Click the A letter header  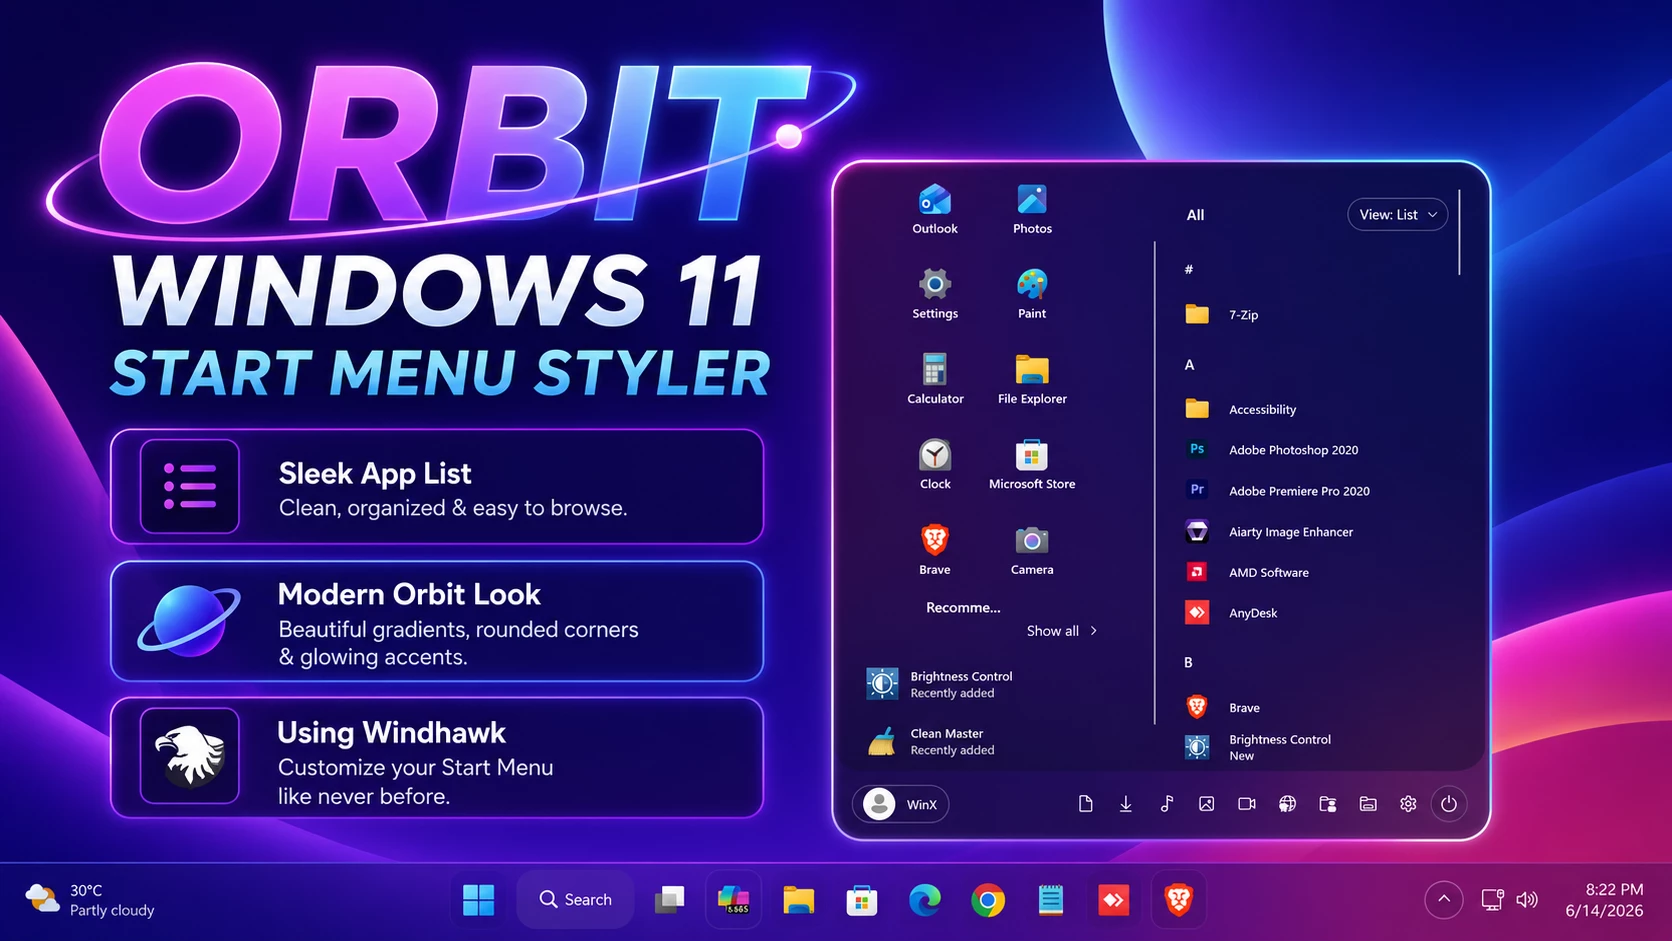pyautogui.click(x=1189, y=365)
